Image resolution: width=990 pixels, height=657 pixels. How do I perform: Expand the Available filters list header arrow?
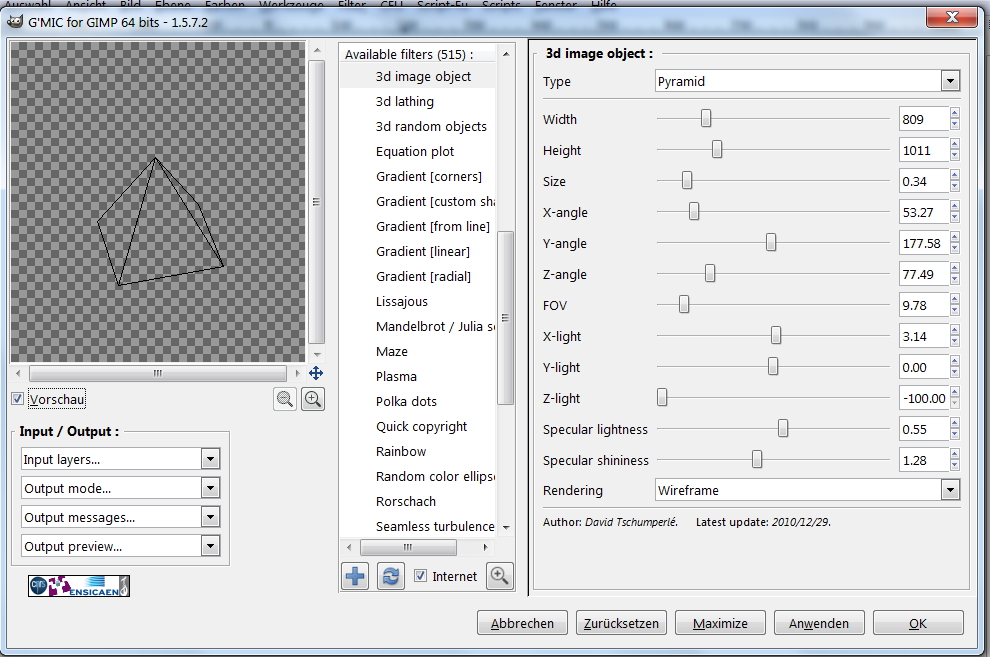(x=506, y=54)
